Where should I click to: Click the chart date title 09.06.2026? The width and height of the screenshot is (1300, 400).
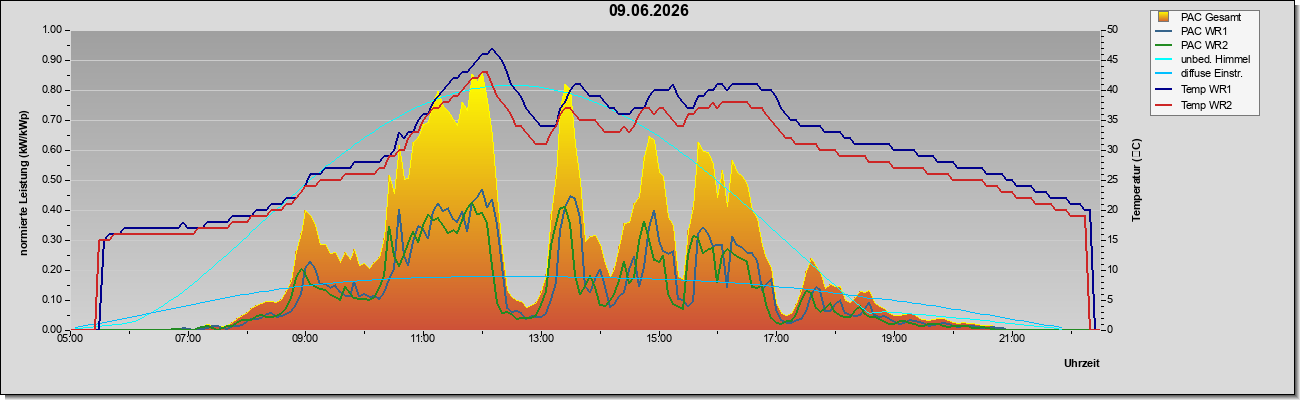649,11
